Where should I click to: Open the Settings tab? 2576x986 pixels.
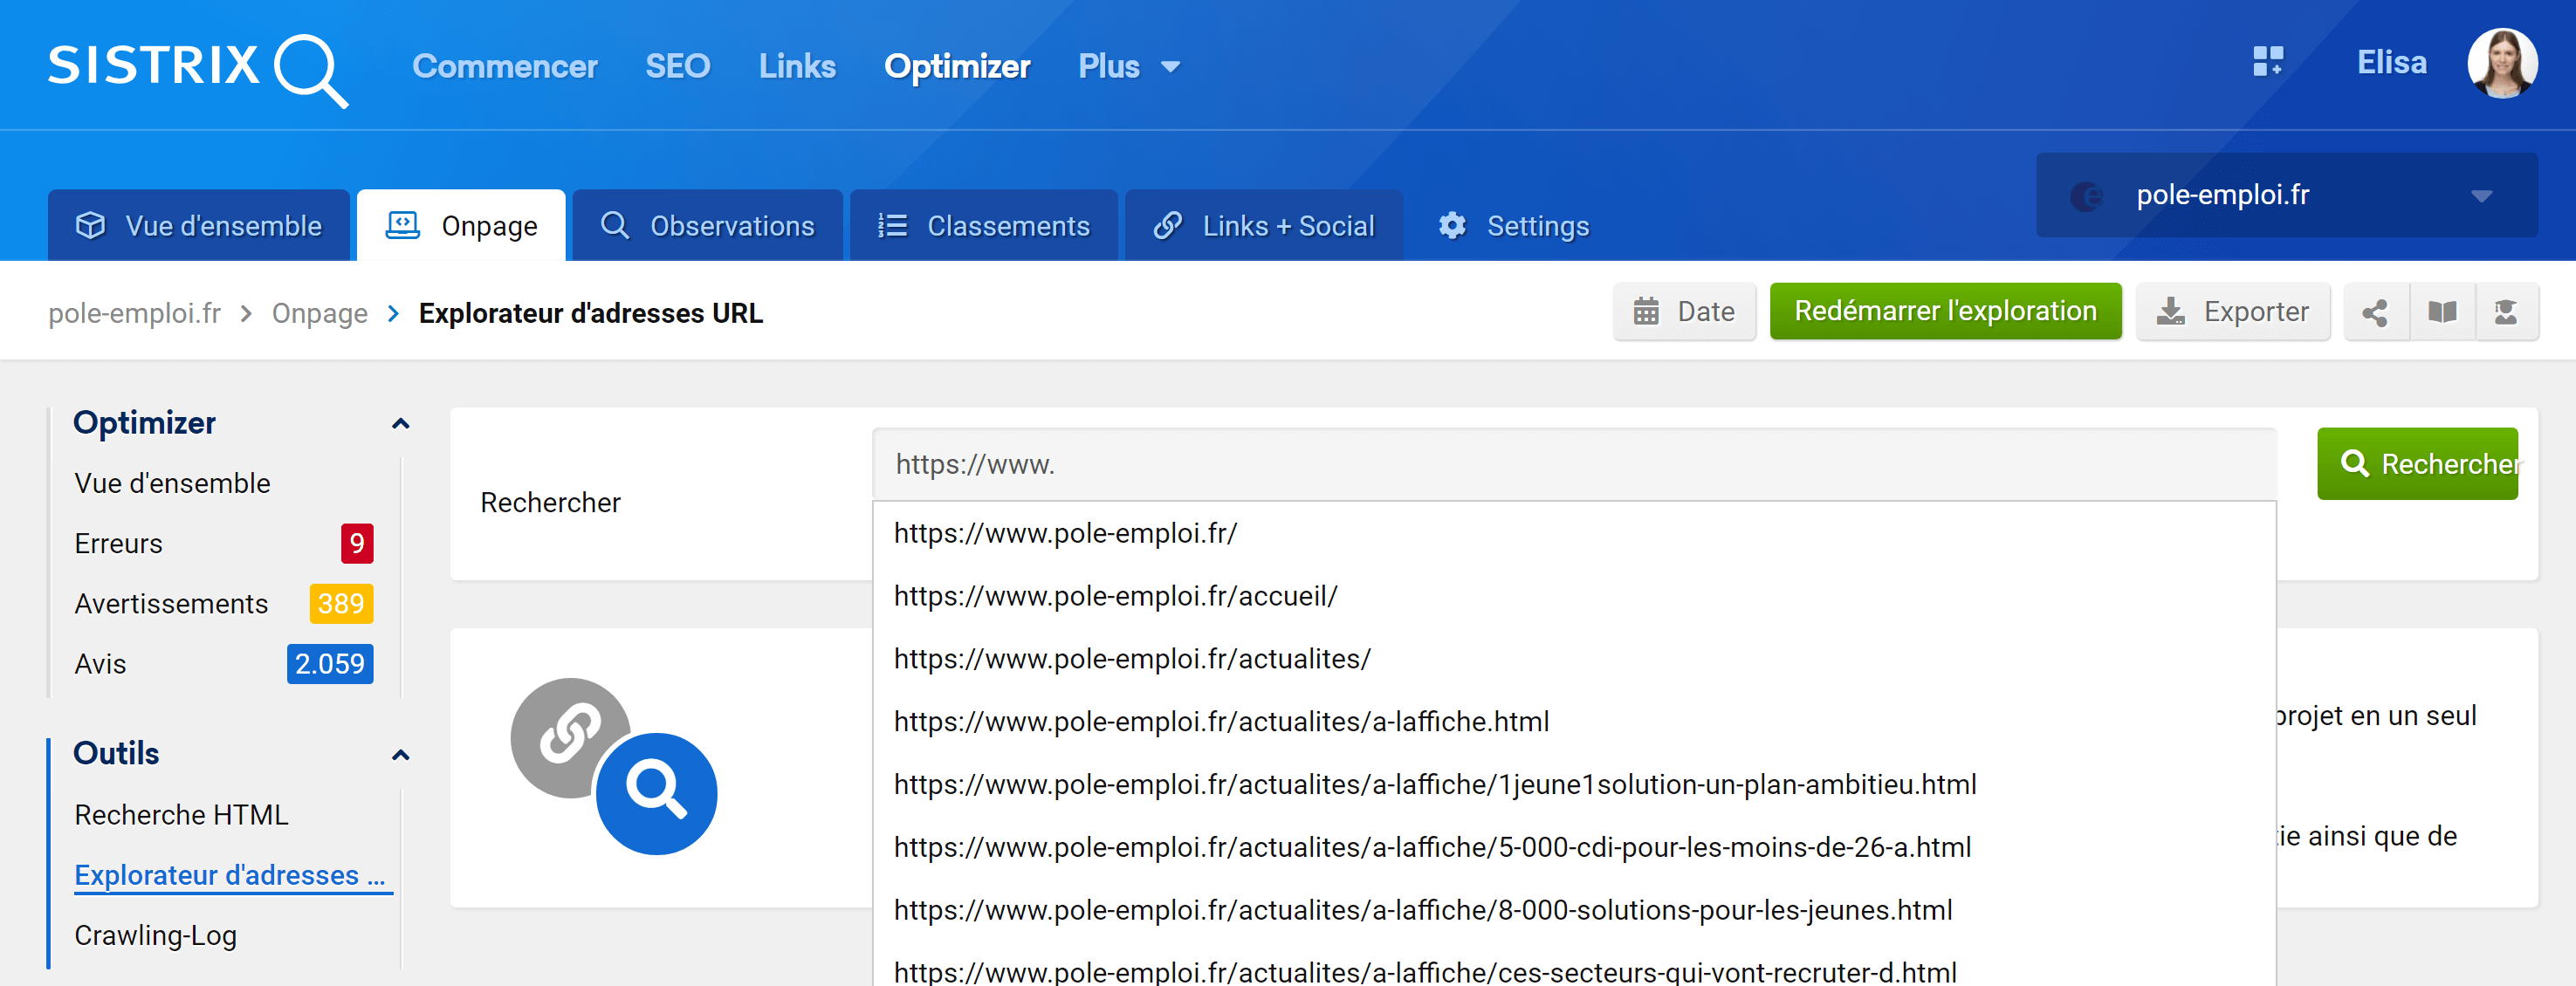(x=1512, y=226)
